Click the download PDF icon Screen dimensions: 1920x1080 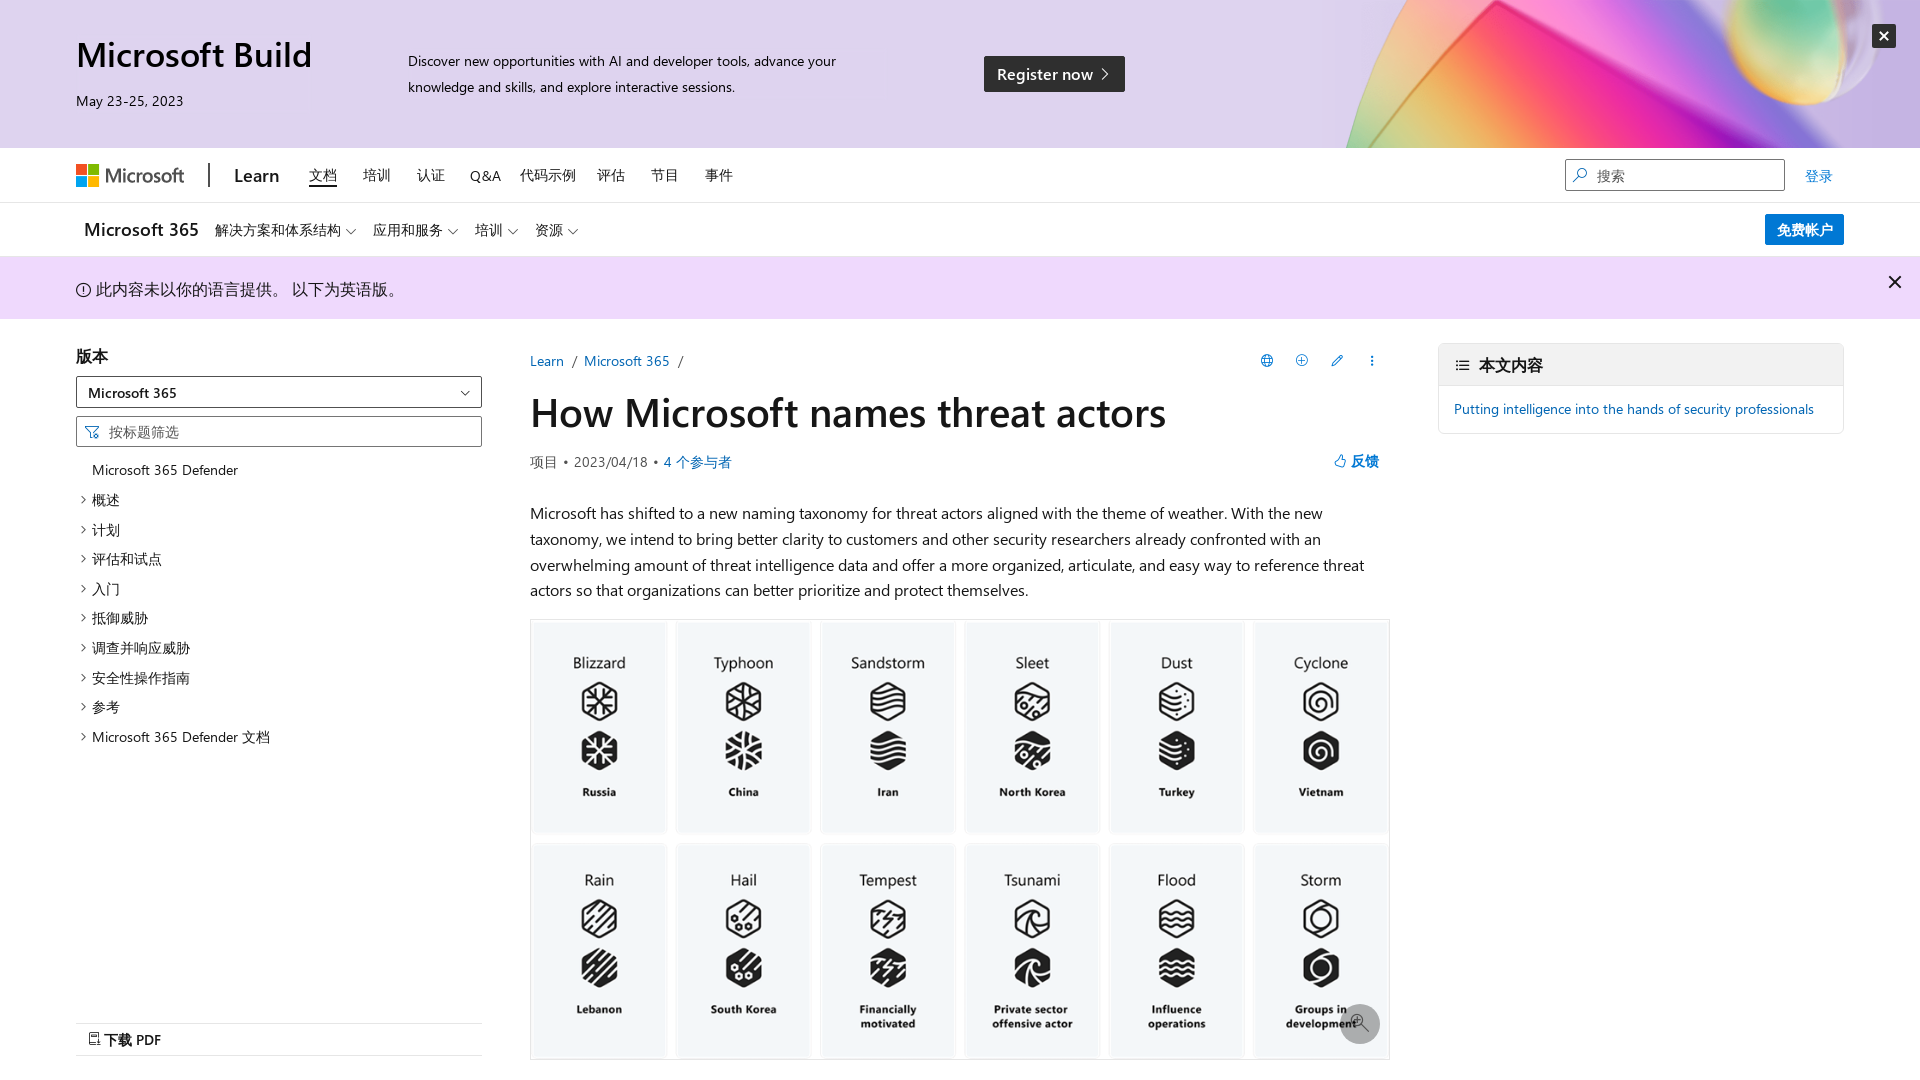click(94, 1039)
